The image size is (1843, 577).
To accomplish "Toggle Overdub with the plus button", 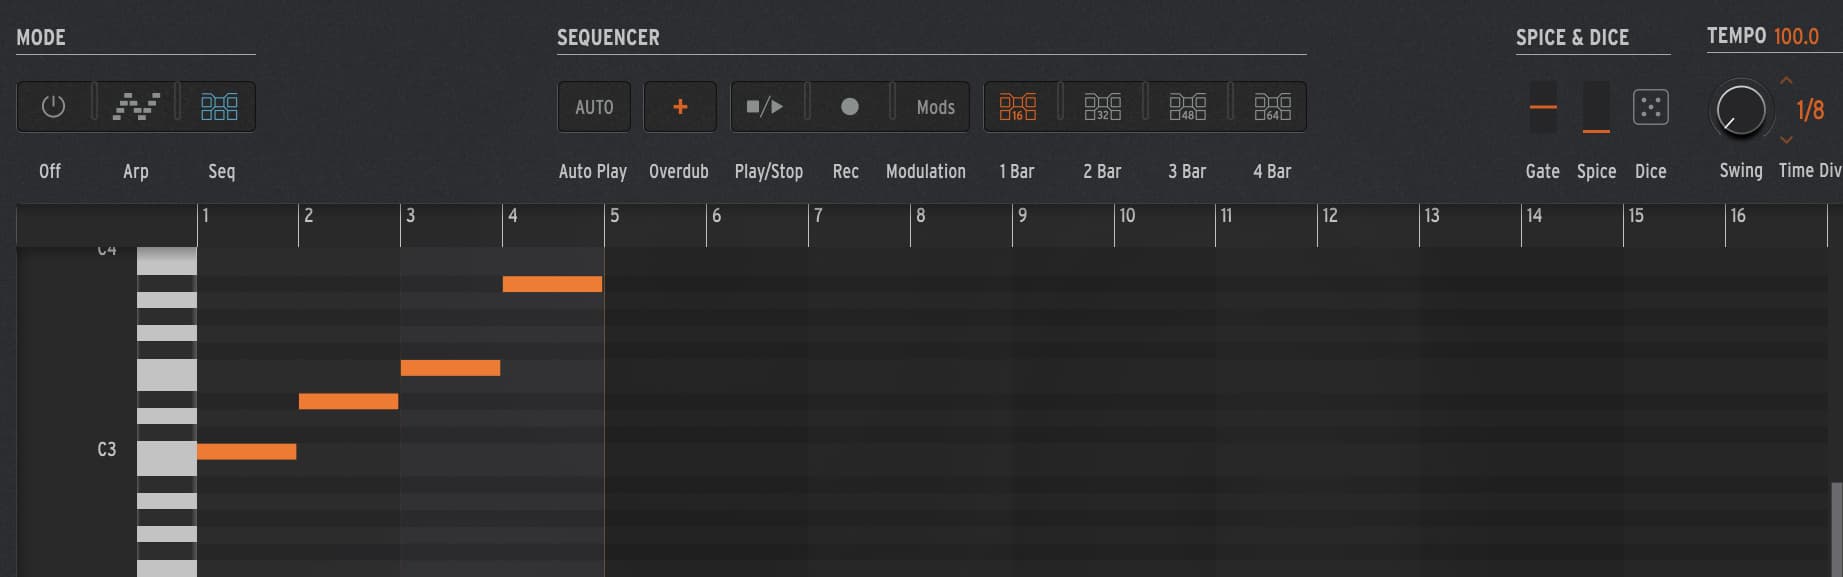I will [x=680, y=106].
